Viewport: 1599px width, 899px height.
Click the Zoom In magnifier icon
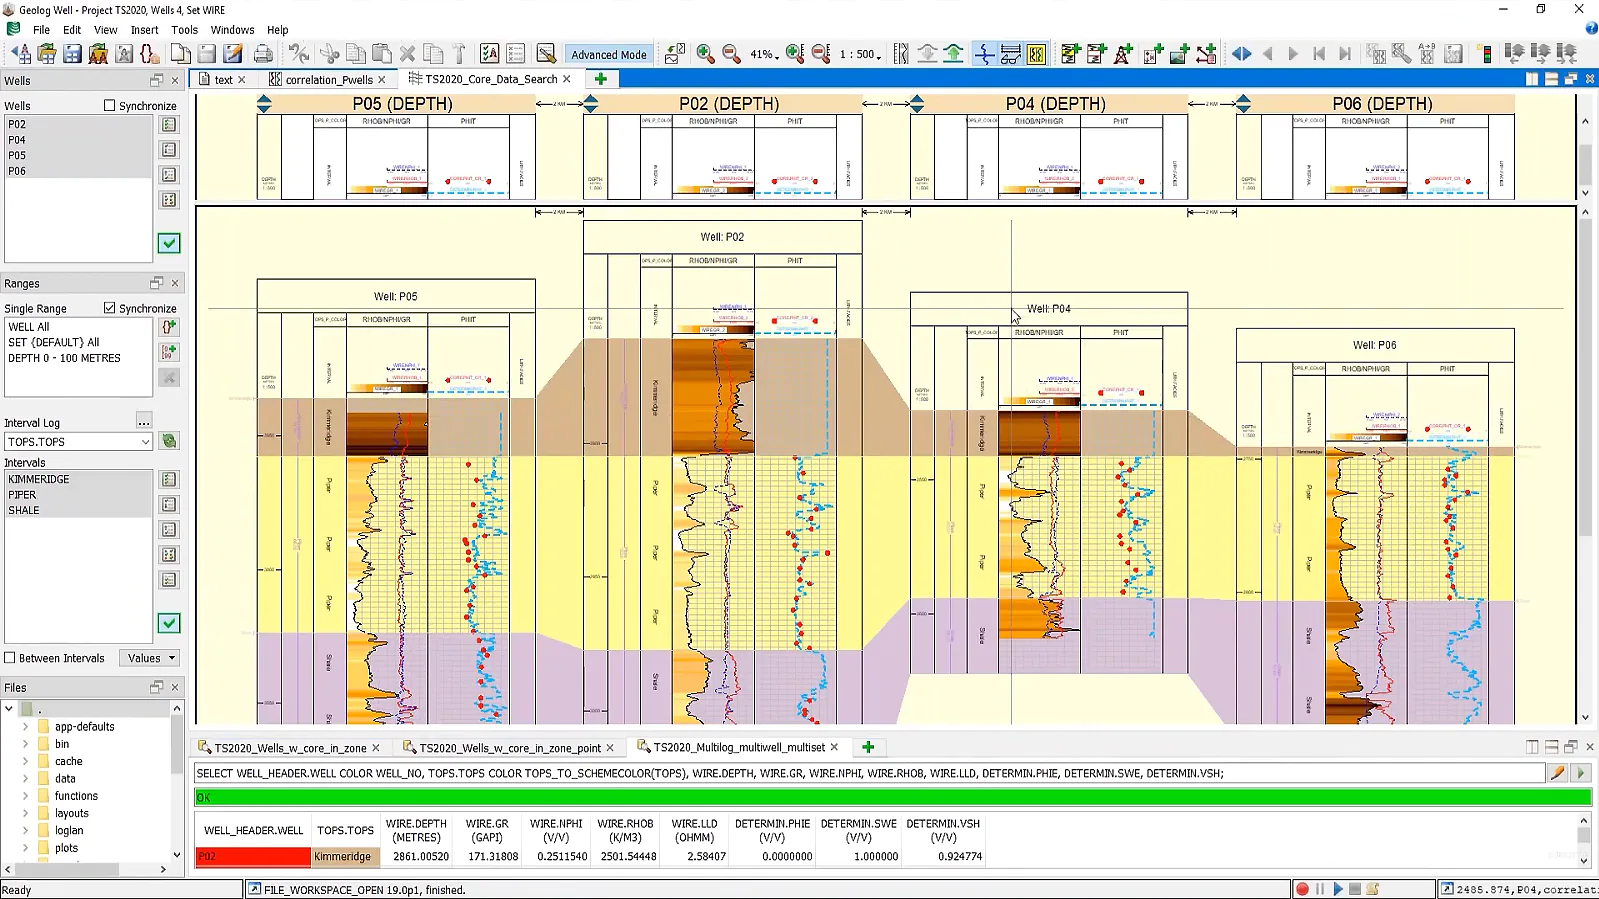[705, 54]
